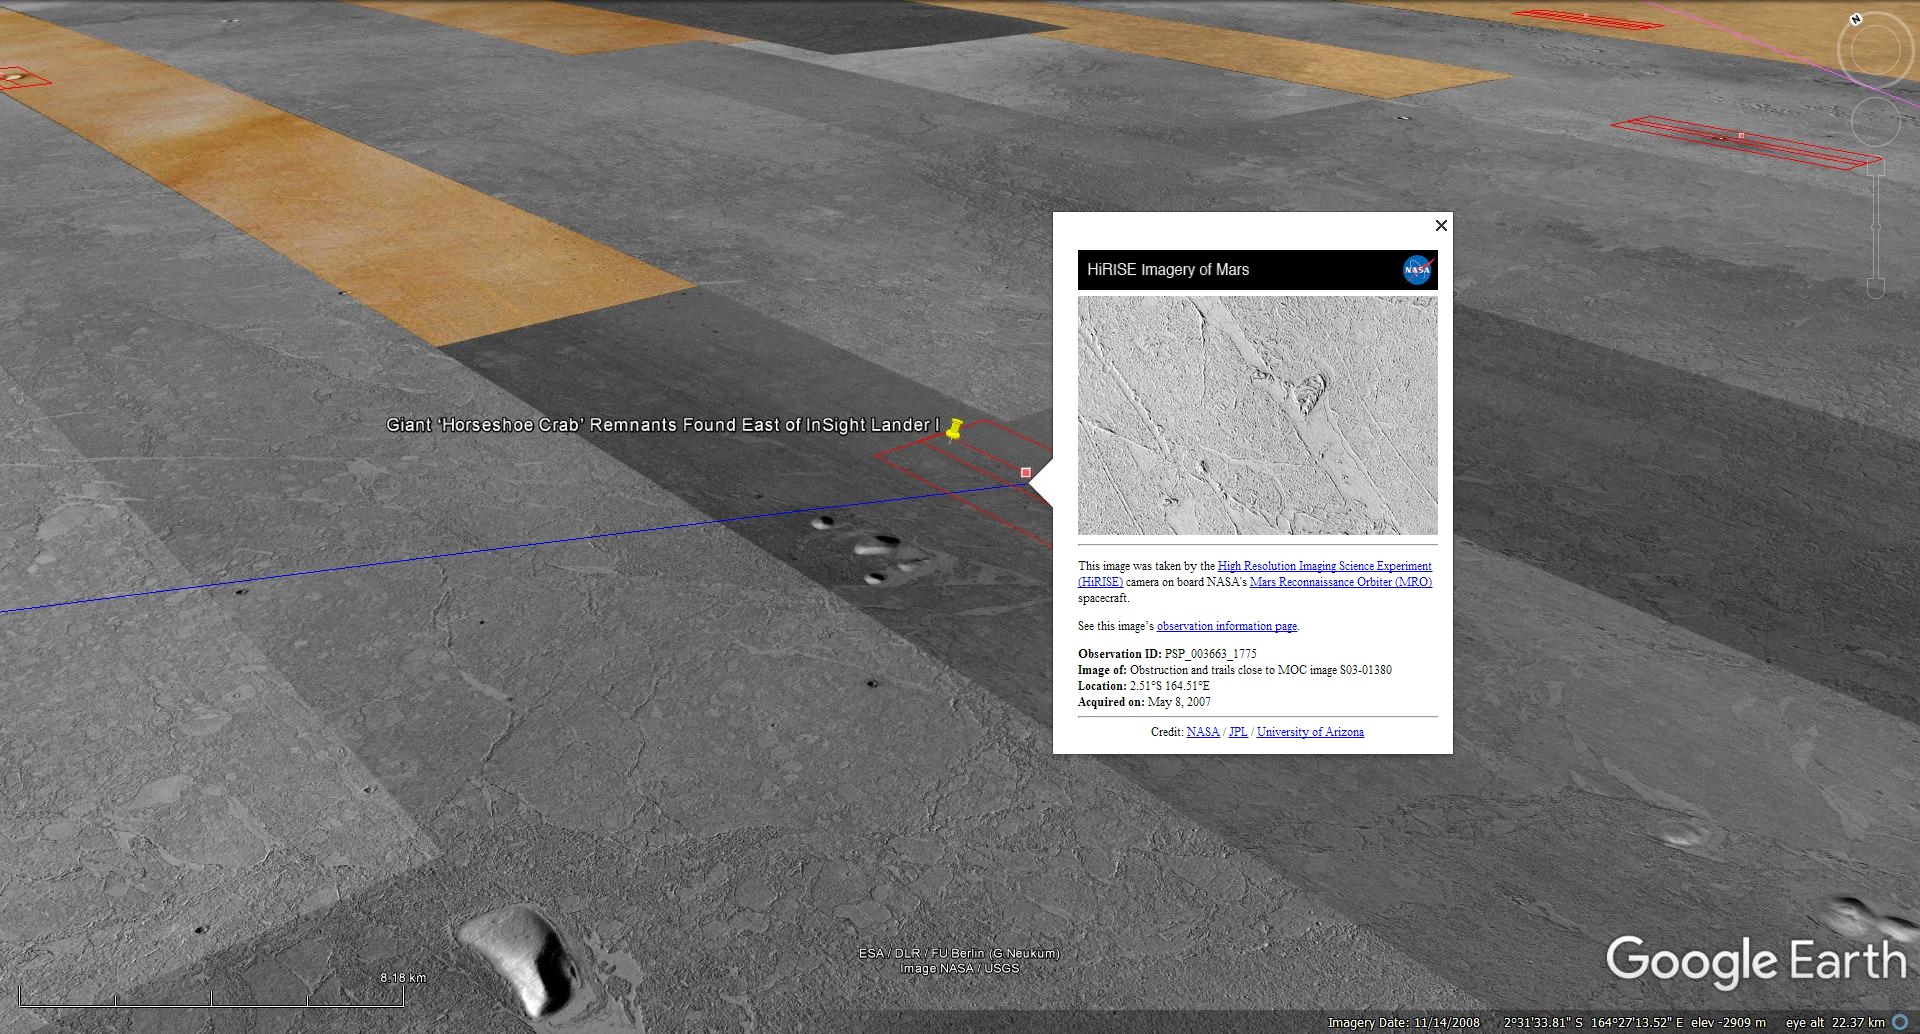Click the zoom out end of slider
Image resolution: width=1920 pixels, height=1034 pixels.
(1876, 289)
